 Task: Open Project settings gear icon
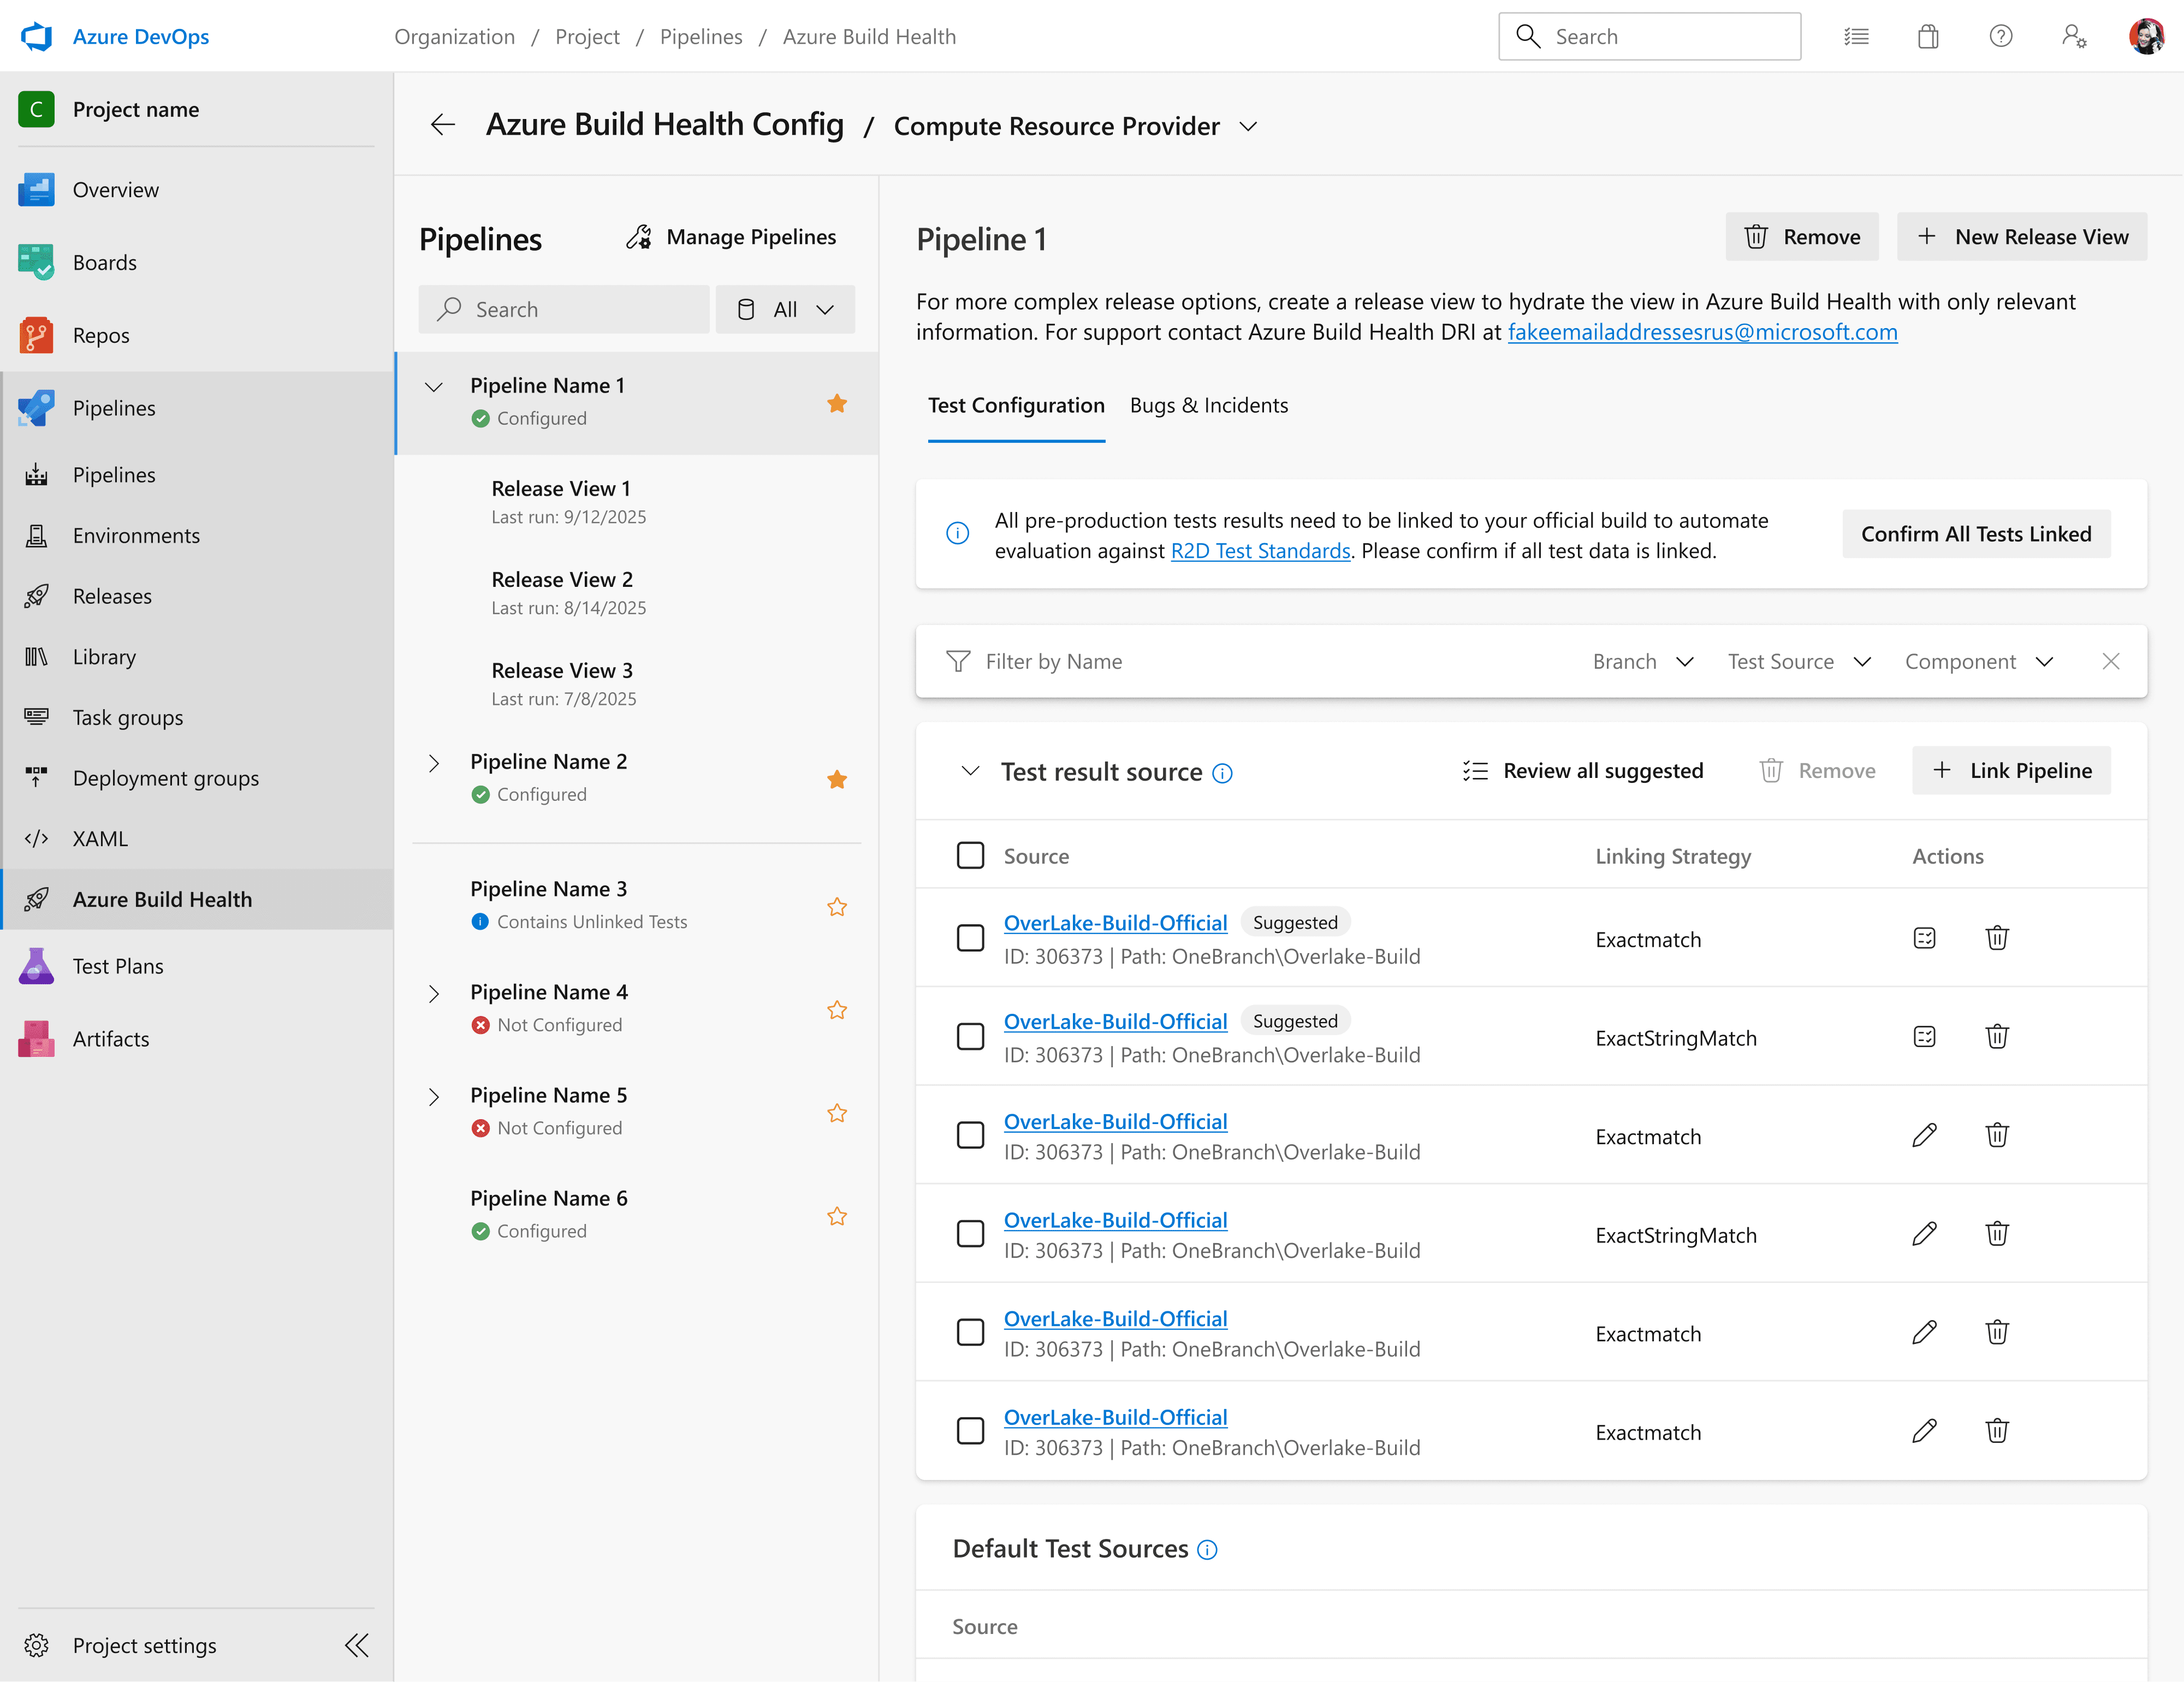(x=36, y=1646)
